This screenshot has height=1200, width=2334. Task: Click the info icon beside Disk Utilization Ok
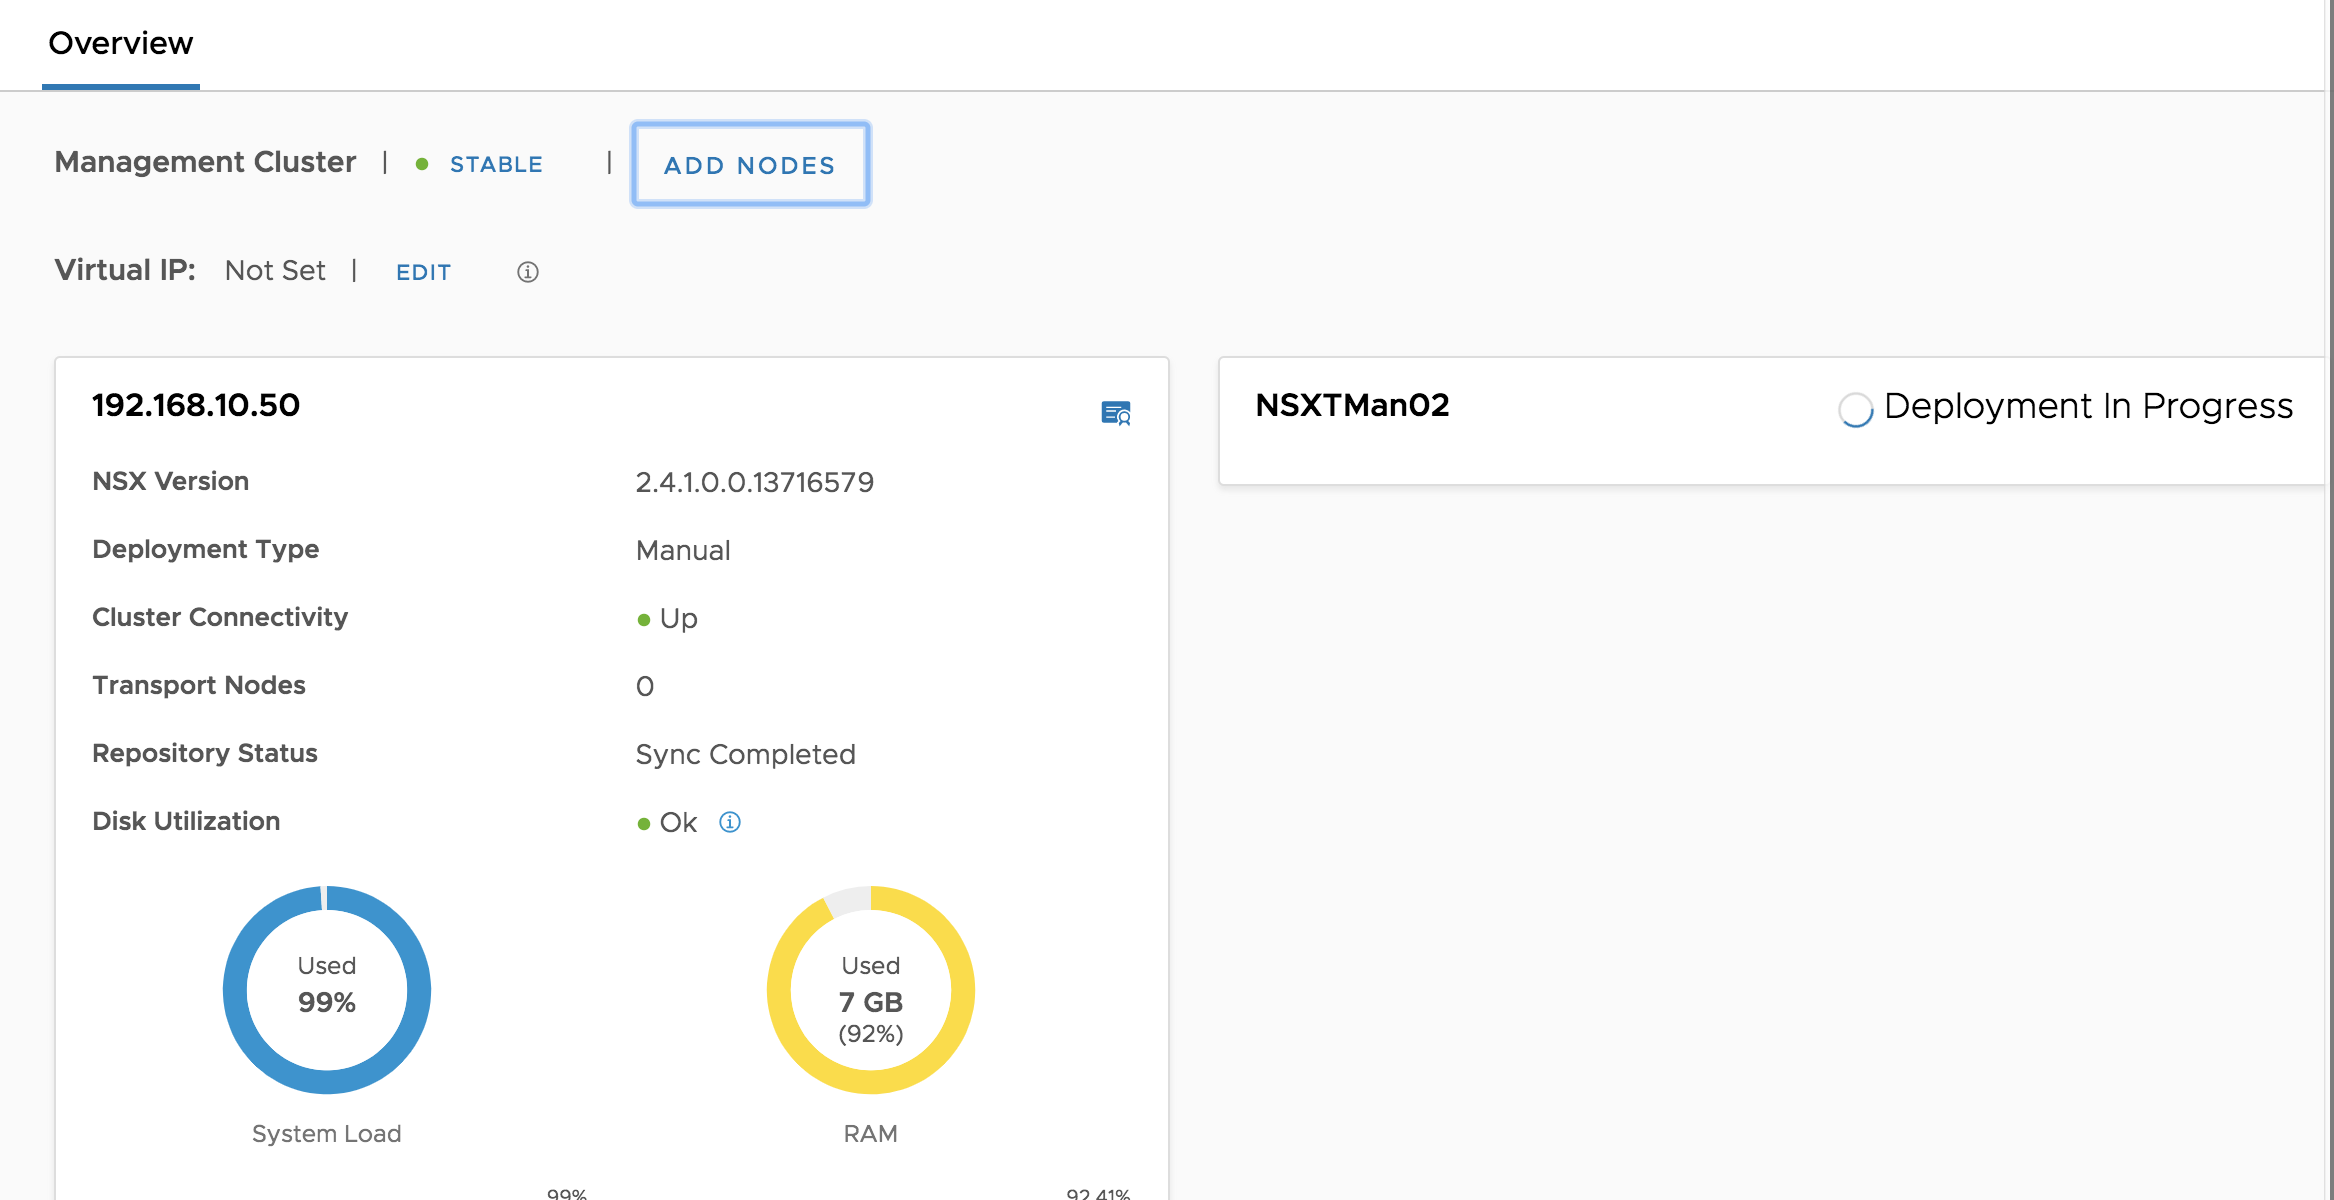coord(730,822)
